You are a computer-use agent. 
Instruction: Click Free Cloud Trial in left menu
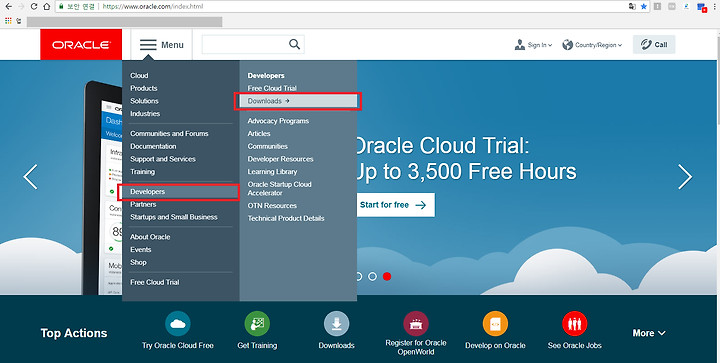point(155,282)
